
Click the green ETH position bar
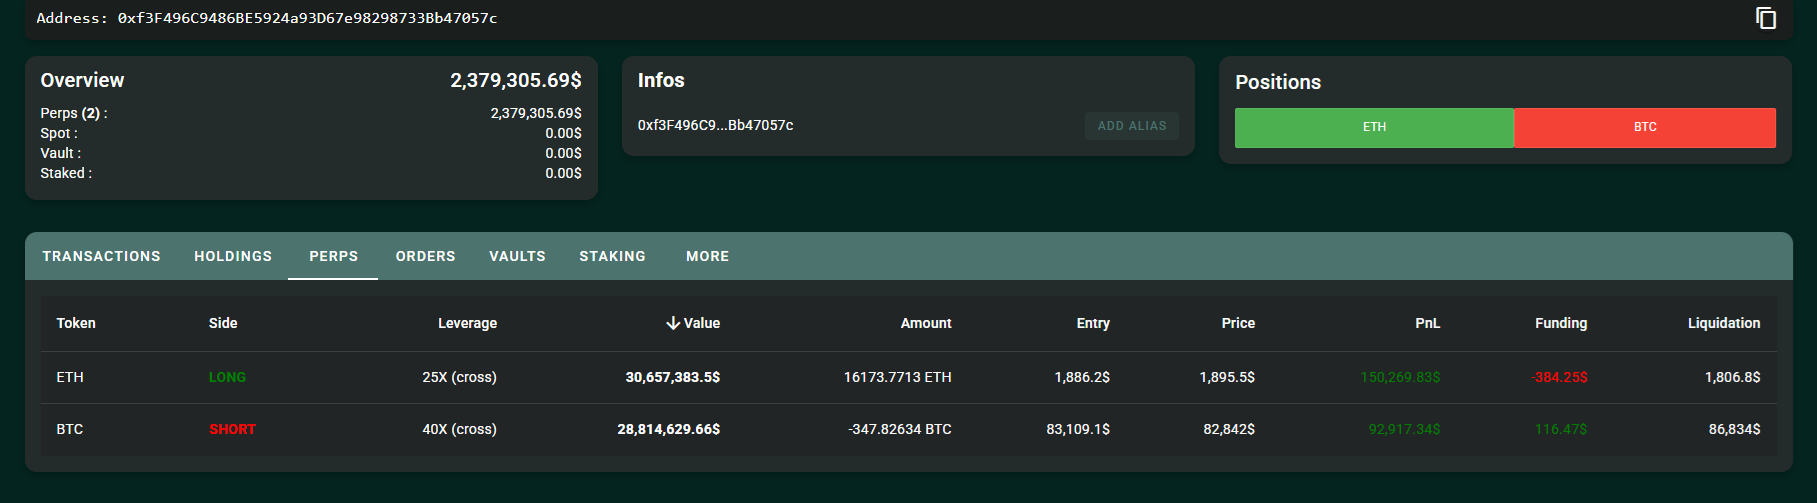click(1374, 127)
